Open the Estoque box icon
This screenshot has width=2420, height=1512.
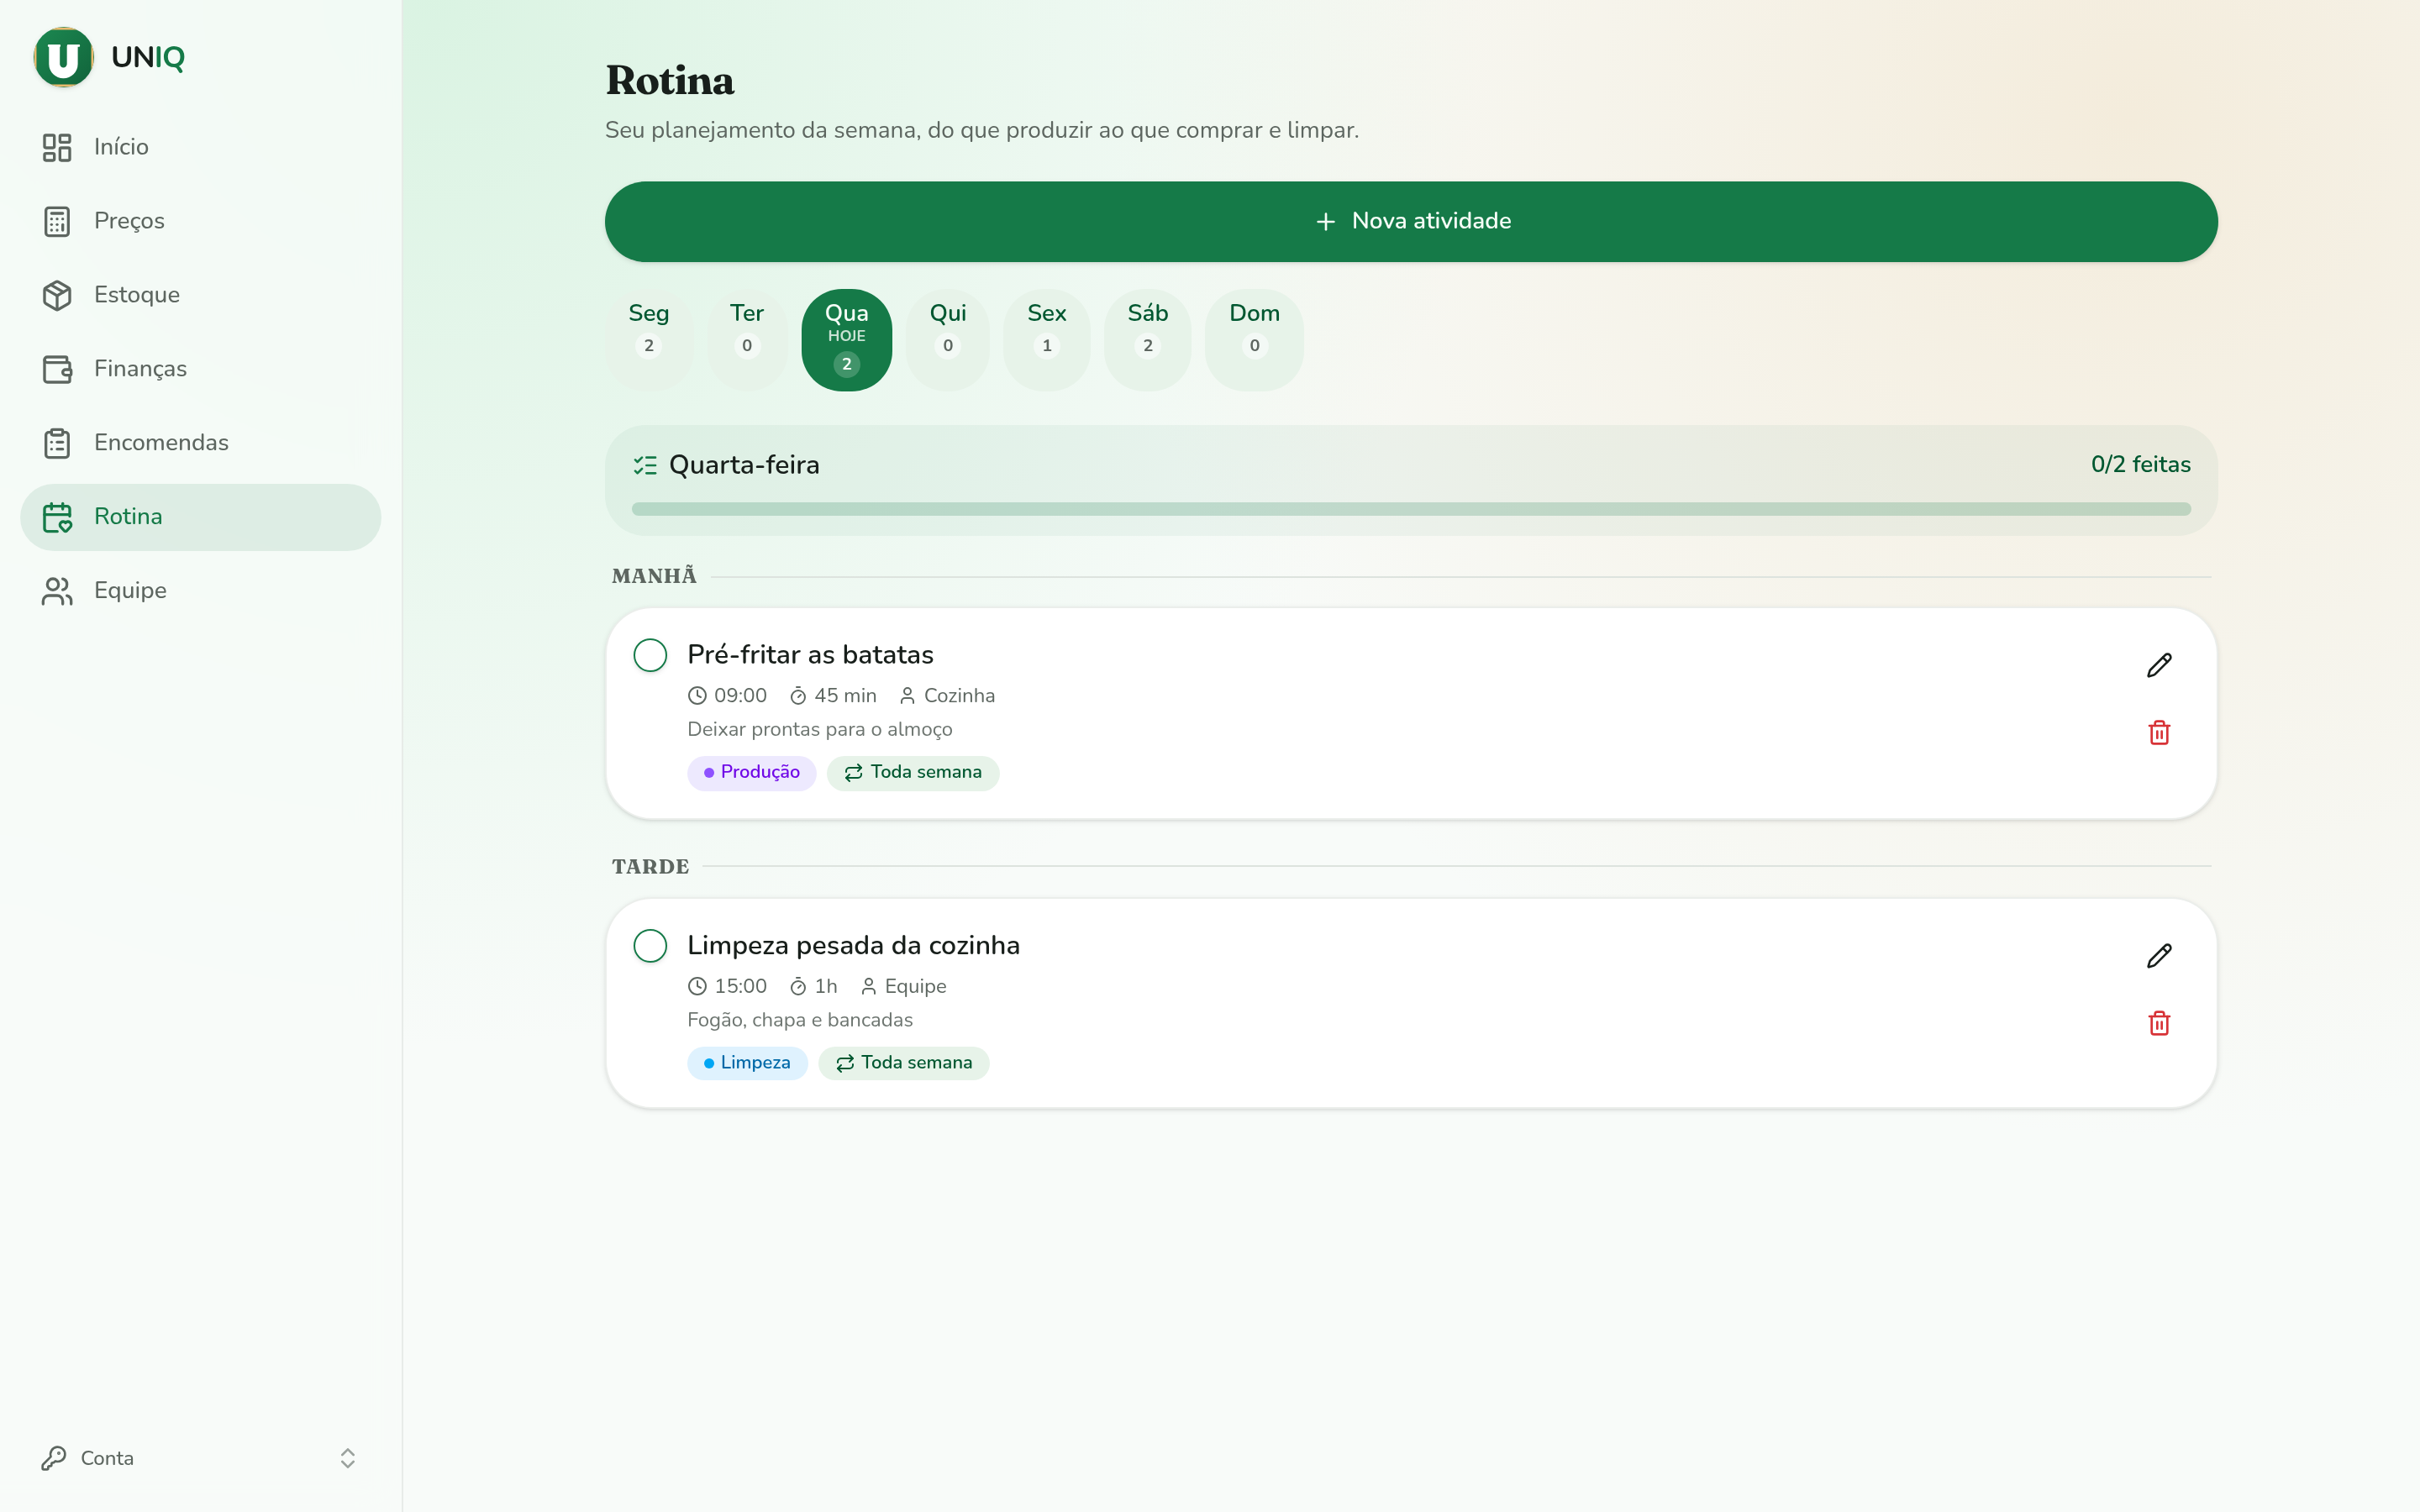pyautogui.click(x=57, y=295)
